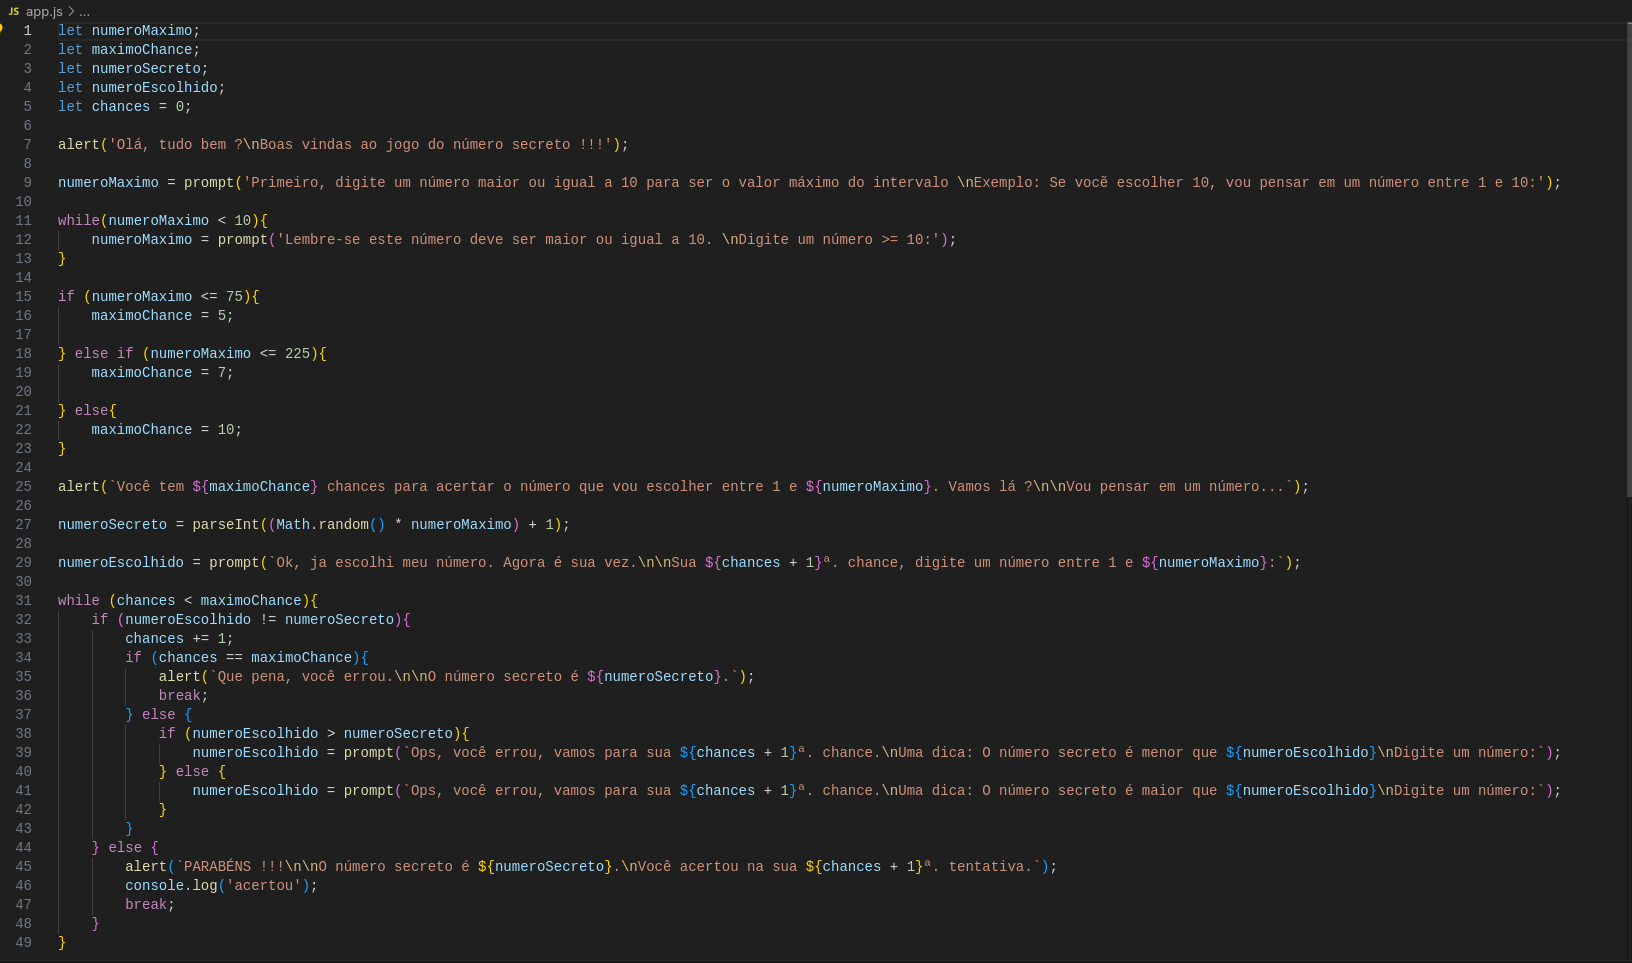
Task: Click the 'acertou' string on line 46
Action: click(x=264, y=886)
